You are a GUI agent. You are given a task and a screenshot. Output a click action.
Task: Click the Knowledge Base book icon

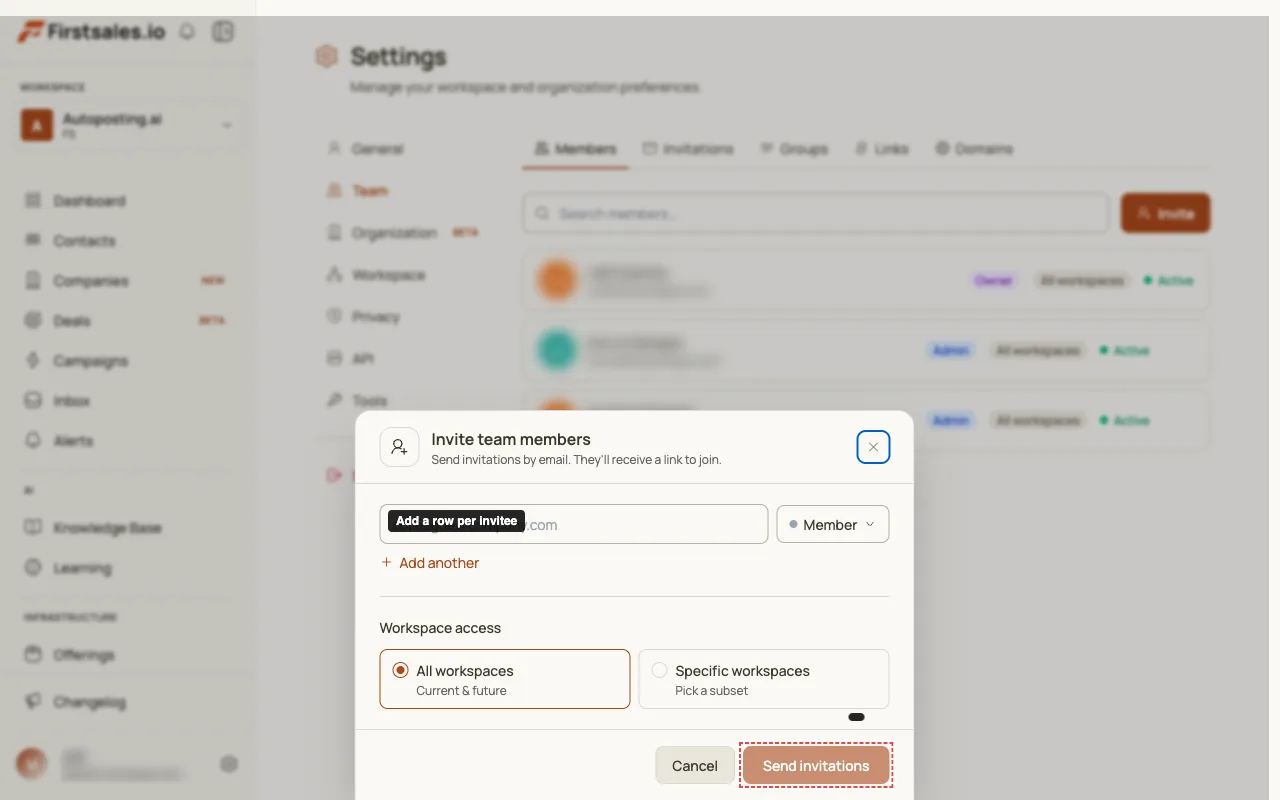[33, 528]
